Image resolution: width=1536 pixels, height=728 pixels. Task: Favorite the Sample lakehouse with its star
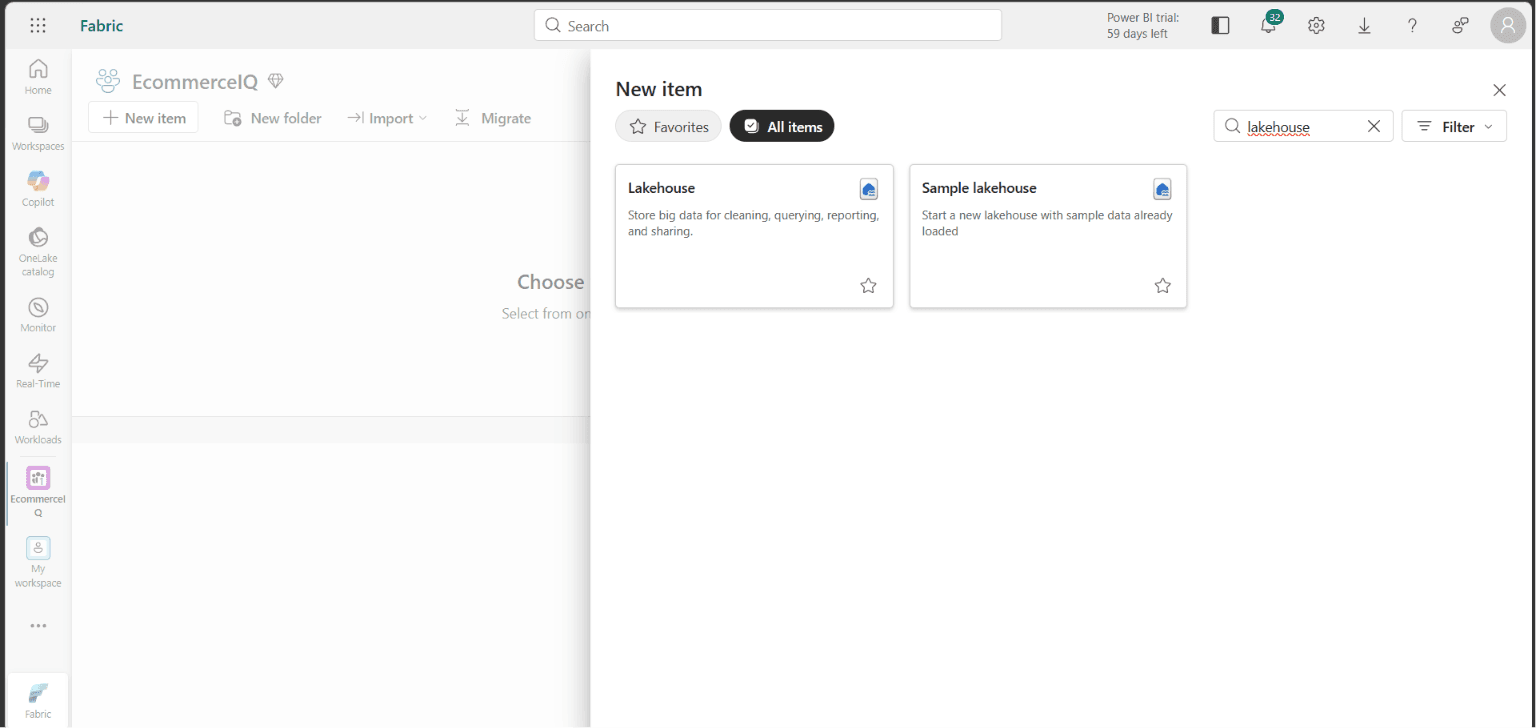point(1162,286)
